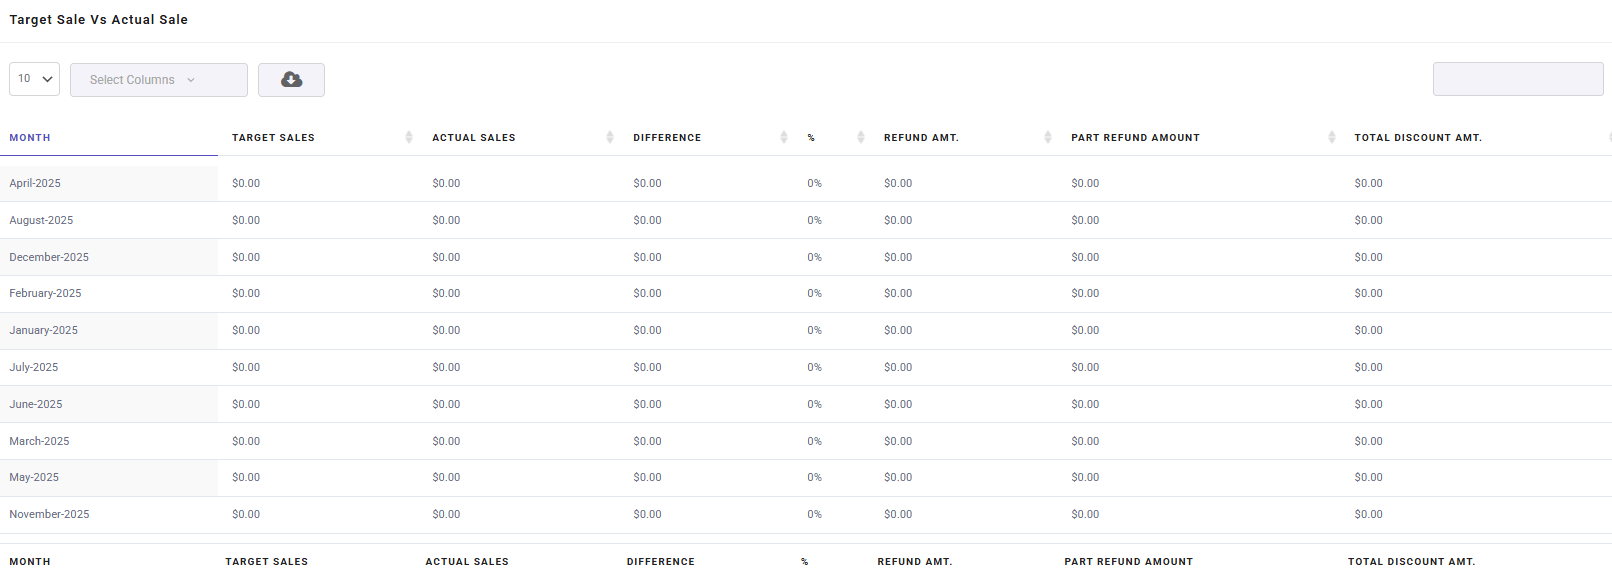Click the January-2025 month cell
1612x578 pixels.
pyautogui.click(x=43, y=331)
